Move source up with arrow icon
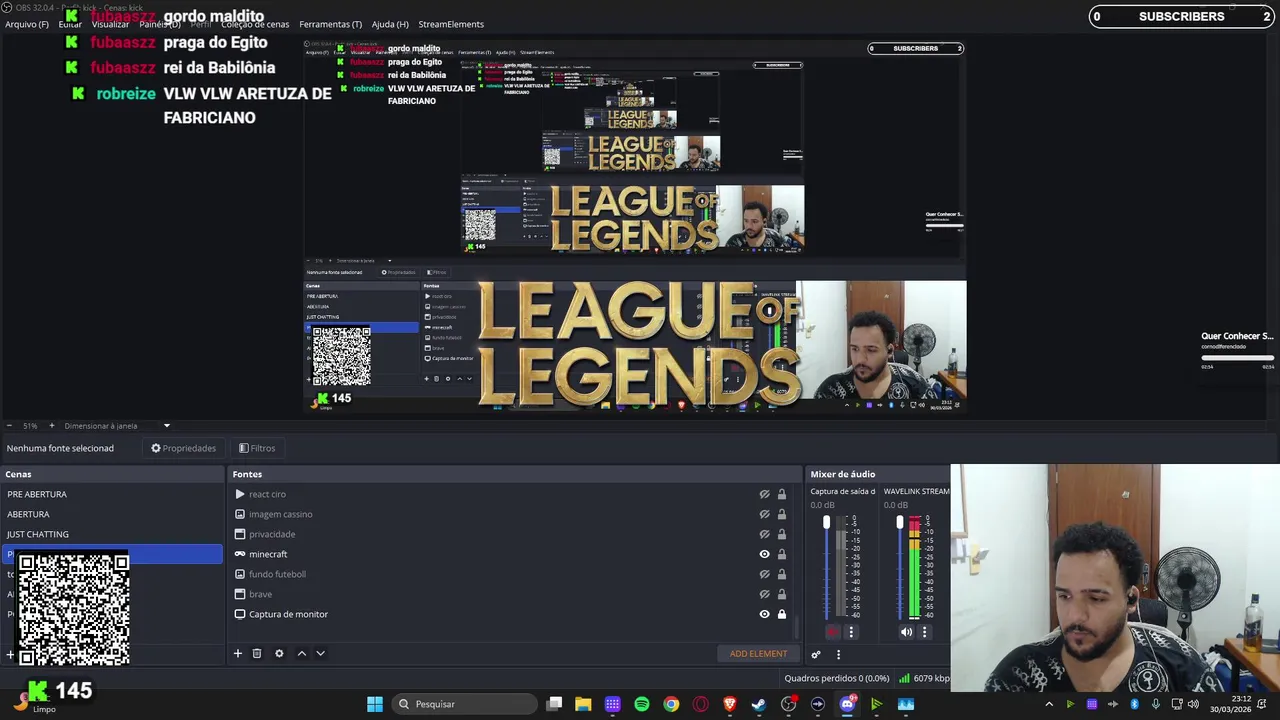This screenshot has width=1280, height=720. coord(301,653)
